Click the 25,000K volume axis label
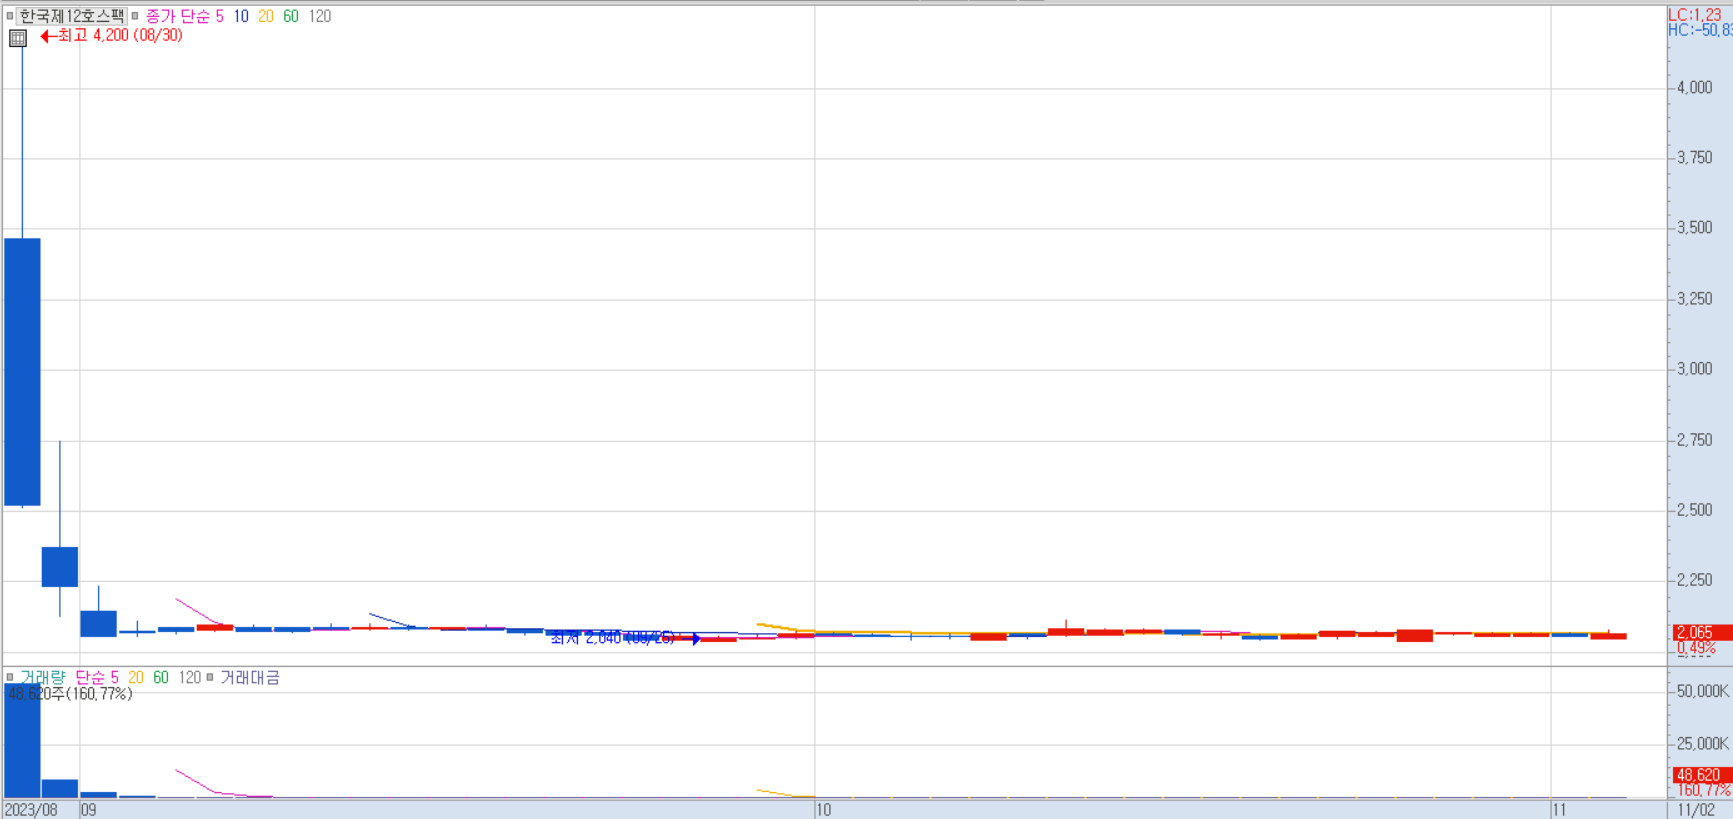The image size is (1733, 819). [1702, 744]
